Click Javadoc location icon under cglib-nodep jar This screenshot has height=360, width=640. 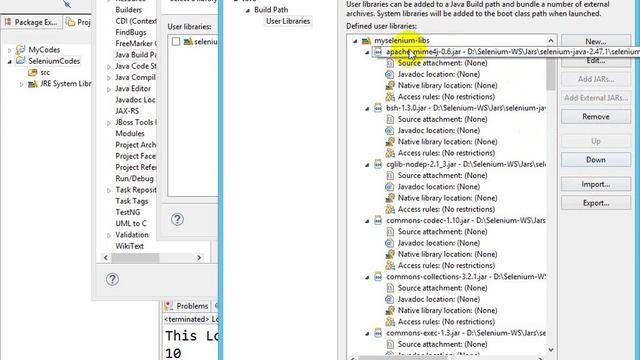390,187
